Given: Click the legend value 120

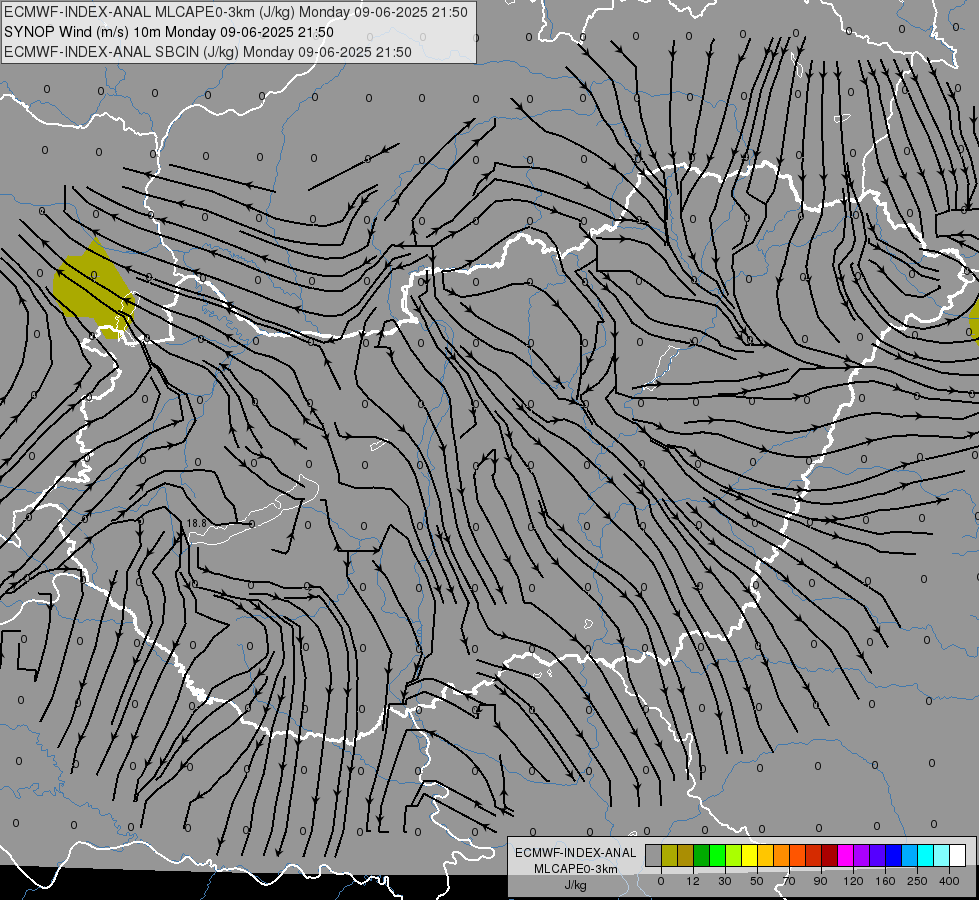Looking at the screenshot, I should coord(853,881).
